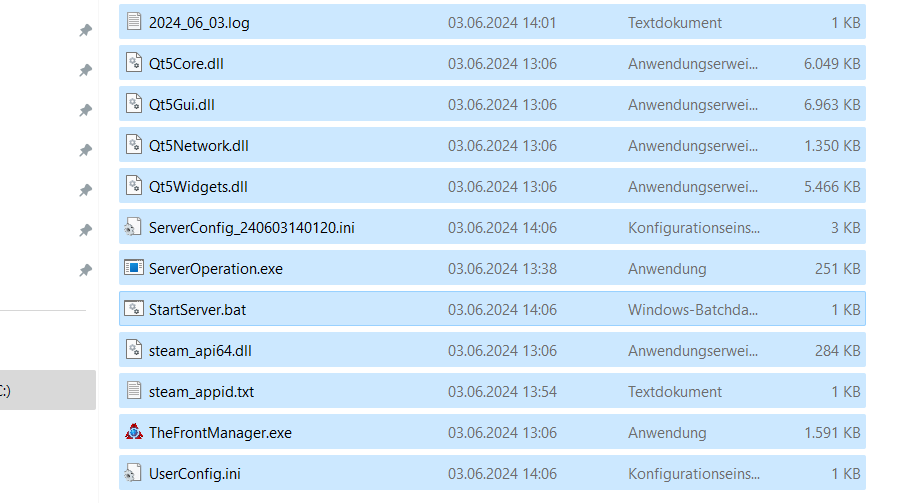Click the steam_appid.txt document icon
Image resolution: width=909 pixels, height=503 pixels.
(x=134, y=391)
